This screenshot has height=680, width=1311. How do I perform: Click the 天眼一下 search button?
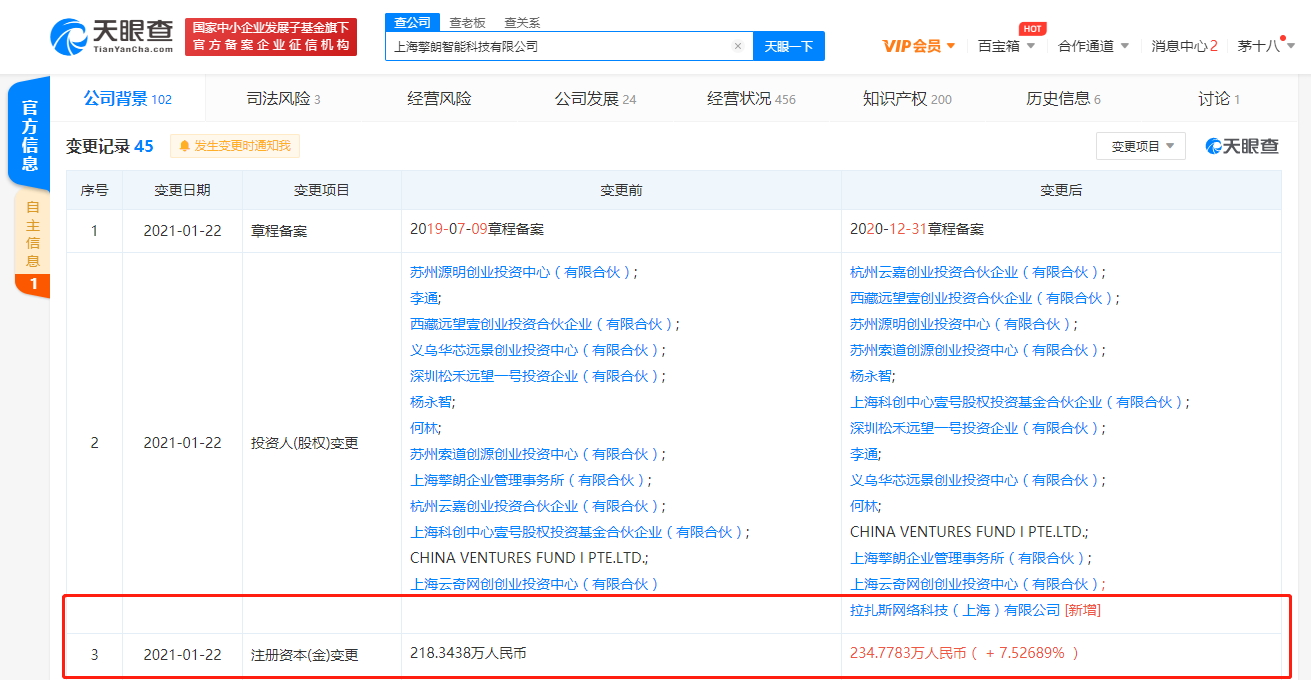789,46
